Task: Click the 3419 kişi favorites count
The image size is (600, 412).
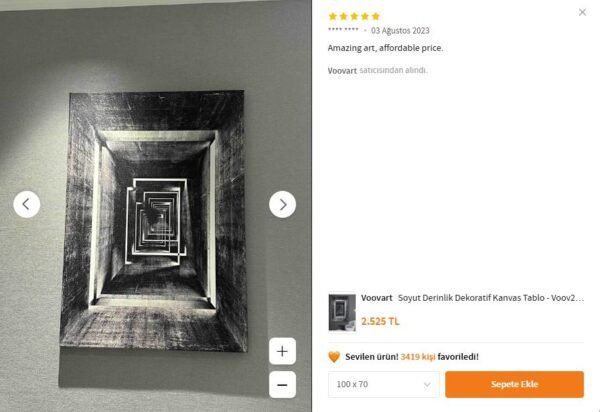Action: [x=417, y=357]
